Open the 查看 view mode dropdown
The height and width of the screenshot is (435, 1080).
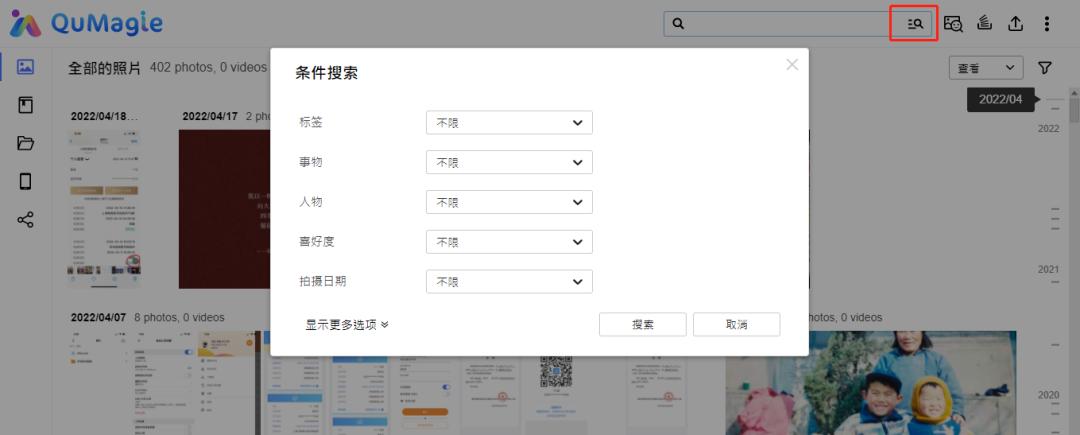point(986,67)
